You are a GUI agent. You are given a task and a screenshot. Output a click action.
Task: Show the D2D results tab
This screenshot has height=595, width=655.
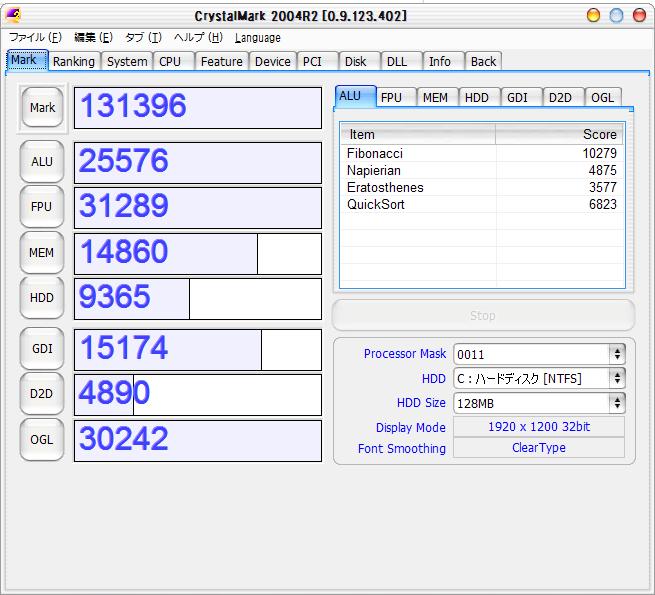click(x=564, y=98)
